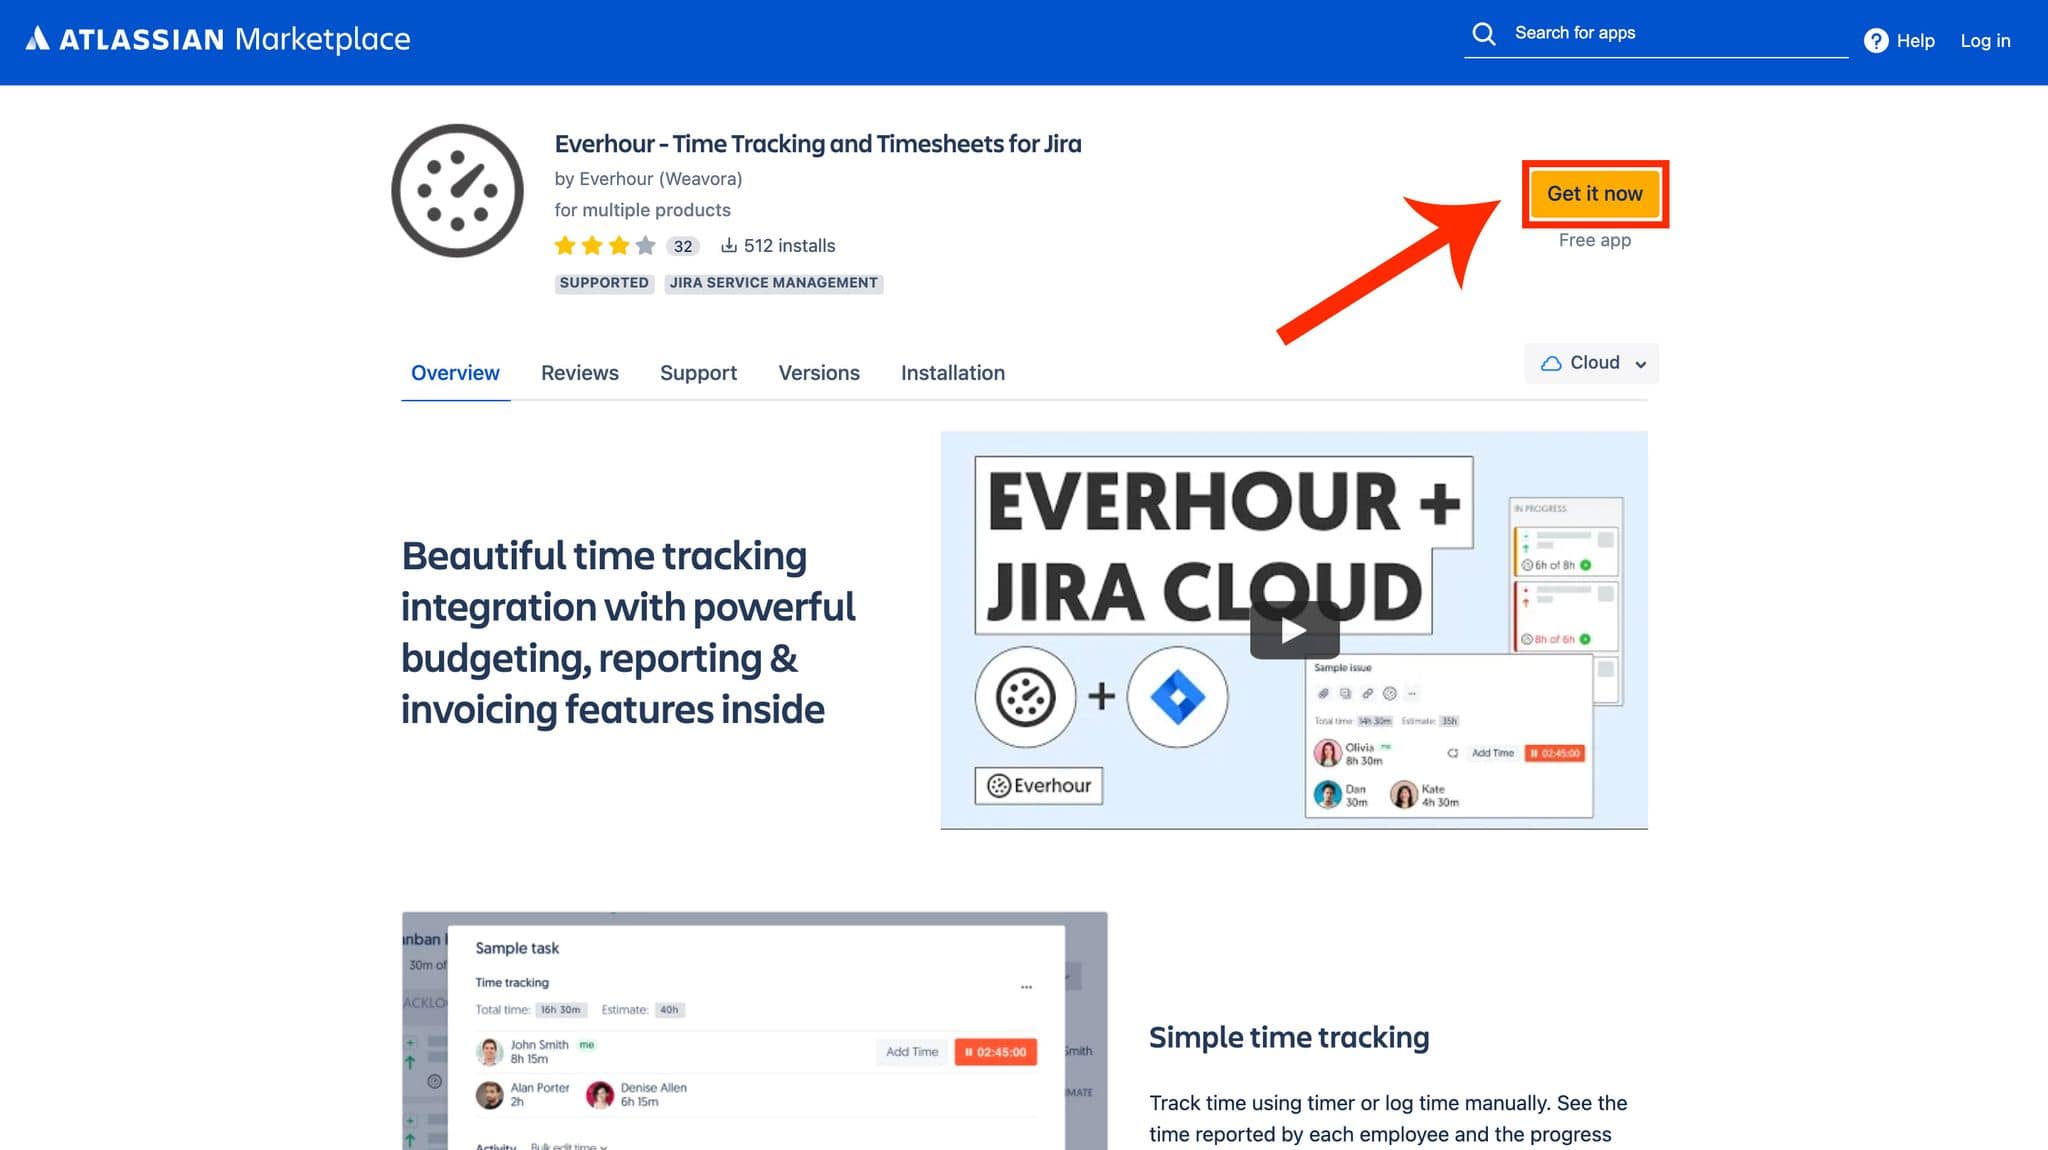Open the 32 reviews count badge
The height and width of the screenshot is (1150, 2048).
click(683, 246)
